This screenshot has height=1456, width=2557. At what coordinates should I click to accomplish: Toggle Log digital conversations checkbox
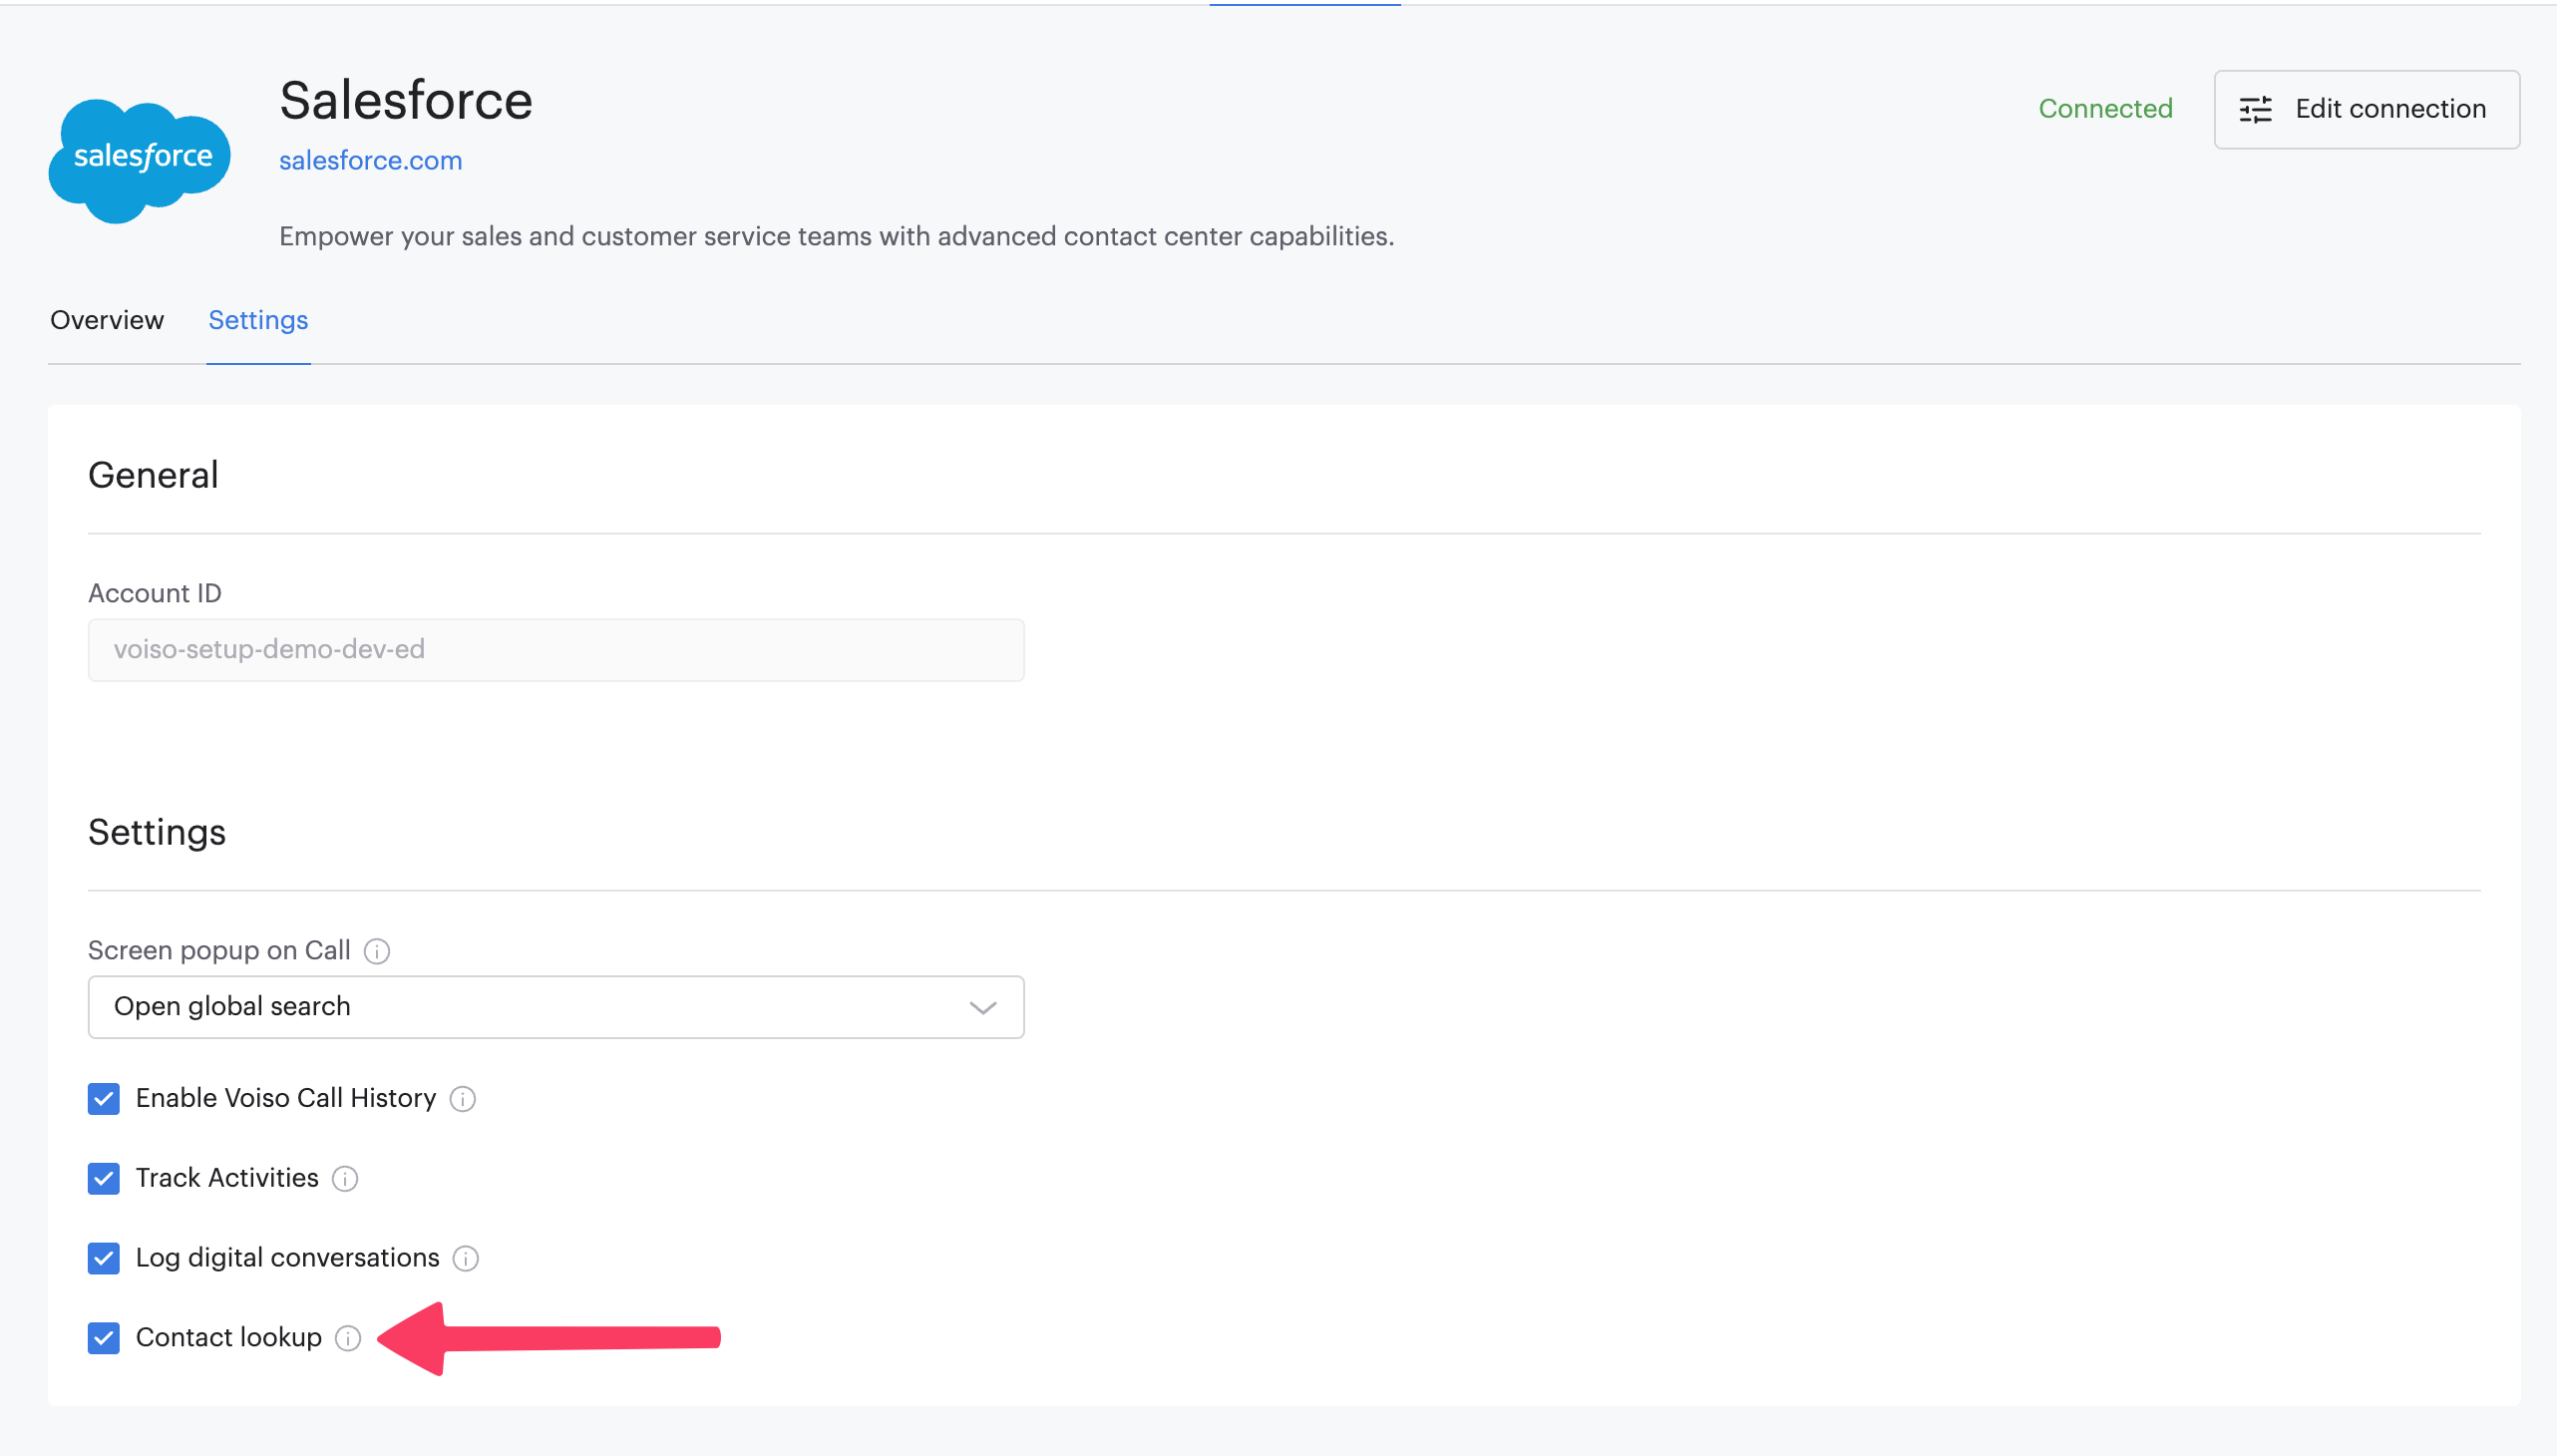tap(104, 1259)
